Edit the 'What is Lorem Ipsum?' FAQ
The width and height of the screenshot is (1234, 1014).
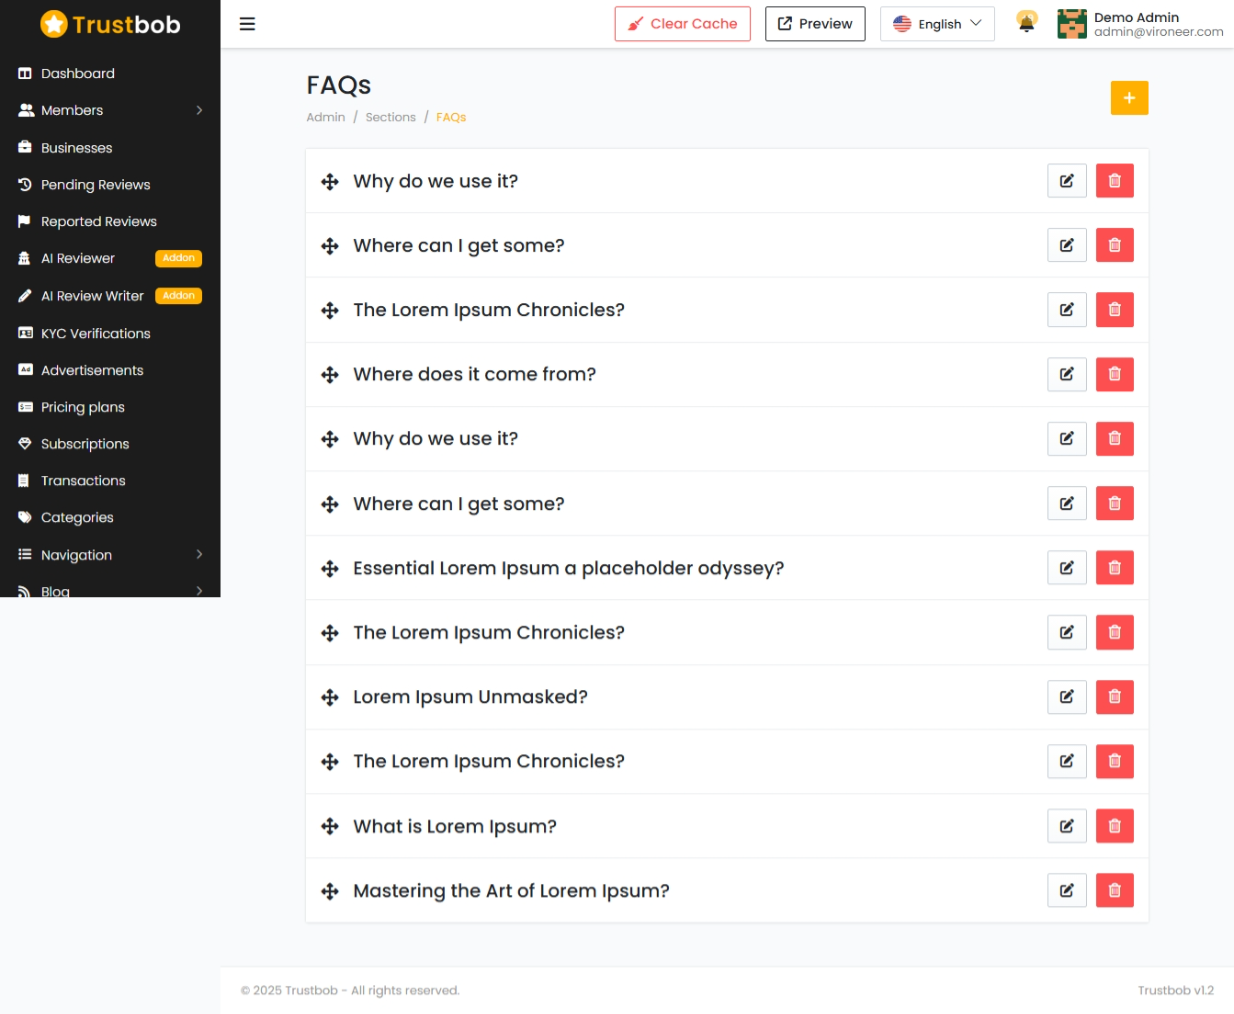point(1067,826)
